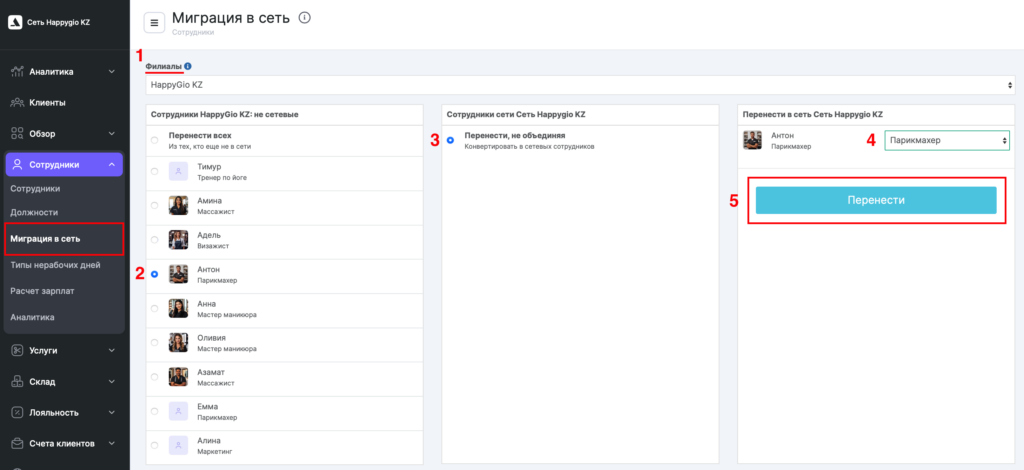1024x470 pixels.
Task: Open Типы нерабочих дней link
Action: click(55, 265)
